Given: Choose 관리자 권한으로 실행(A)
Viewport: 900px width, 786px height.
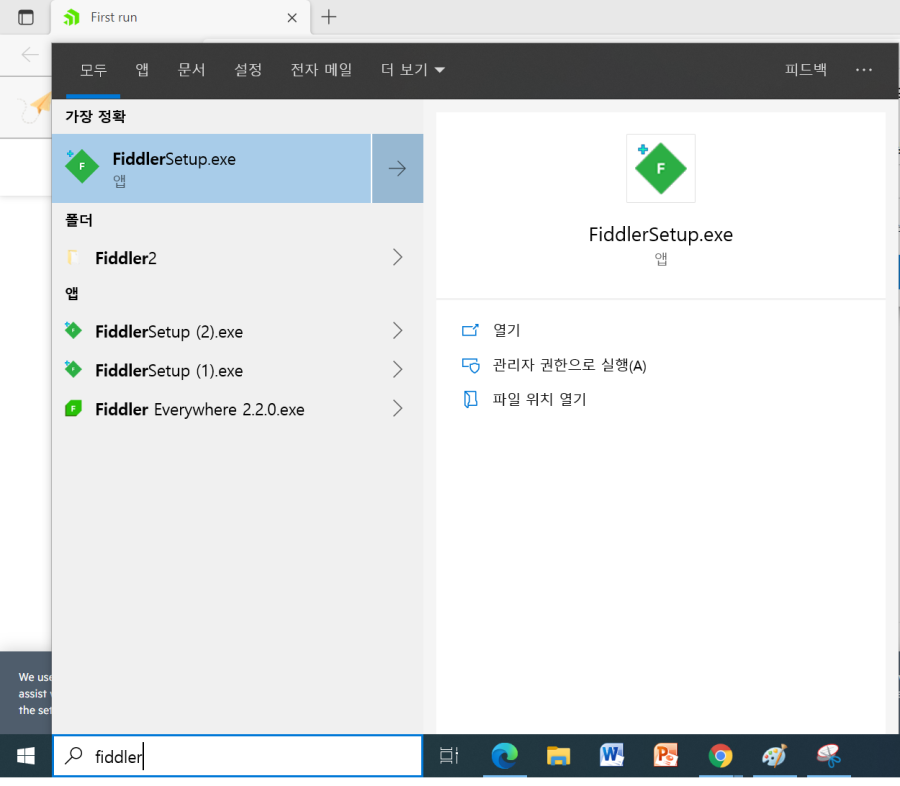Looking at the screenshot, I should [569, 365].
